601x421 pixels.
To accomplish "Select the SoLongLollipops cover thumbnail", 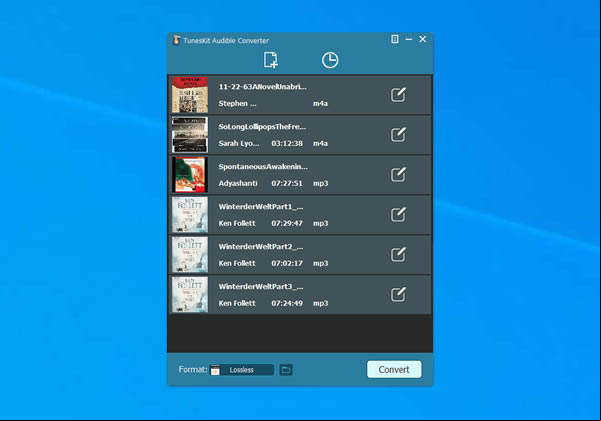I will click(x=190, y=135).
